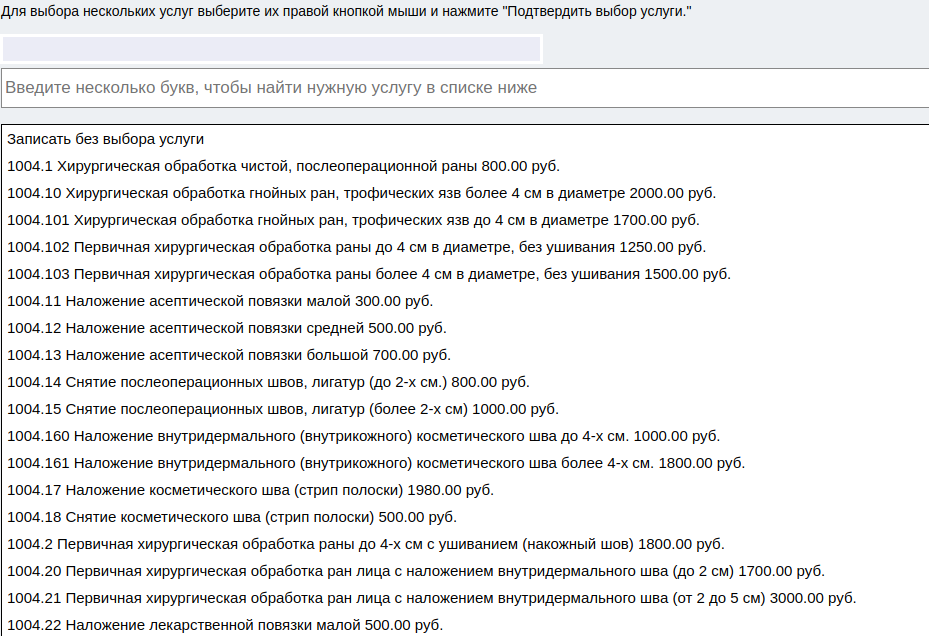Pick 1004.13 large aseptic dressing

tap(229, 355)
